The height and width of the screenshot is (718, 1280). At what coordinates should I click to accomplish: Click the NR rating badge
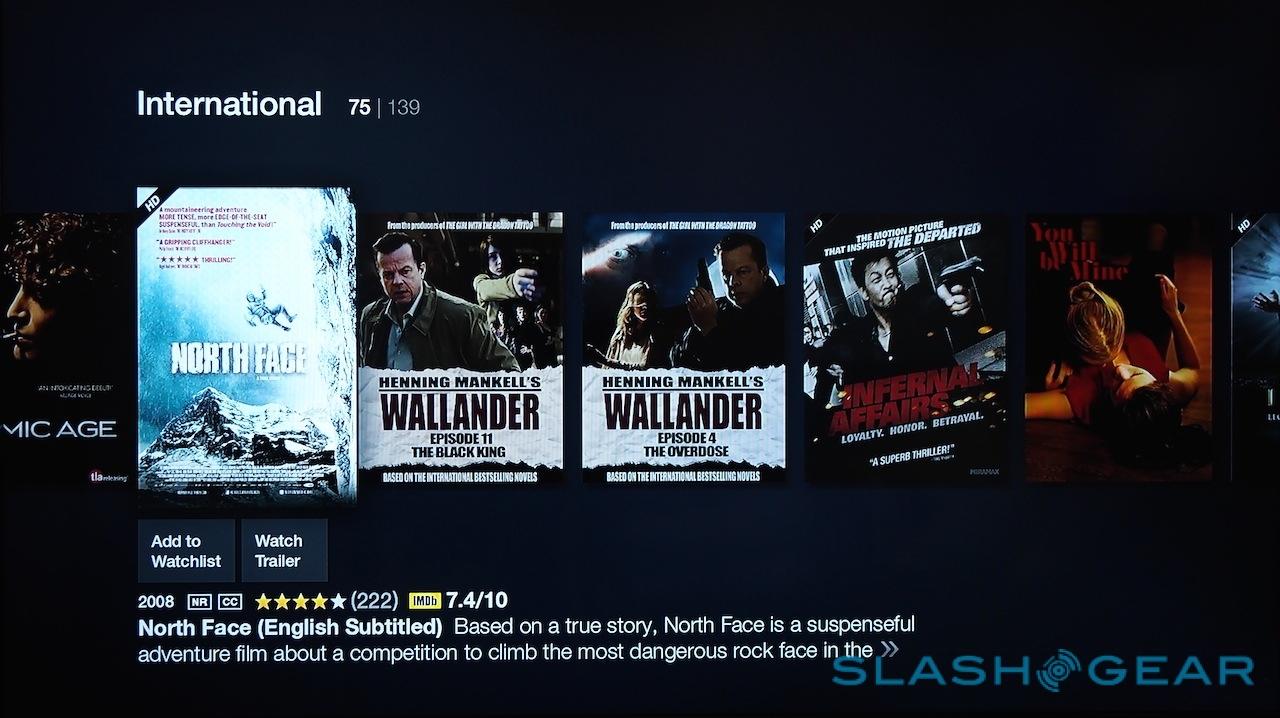[x=199, y=602]
